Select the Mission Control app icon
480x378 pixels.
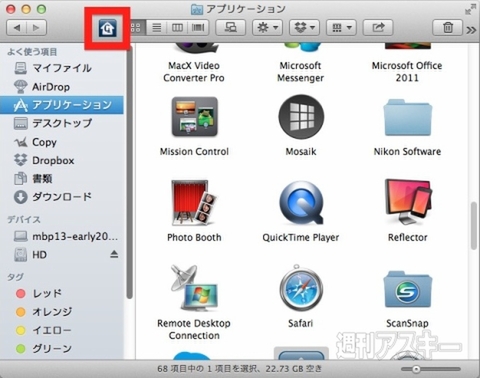point(195,117)
